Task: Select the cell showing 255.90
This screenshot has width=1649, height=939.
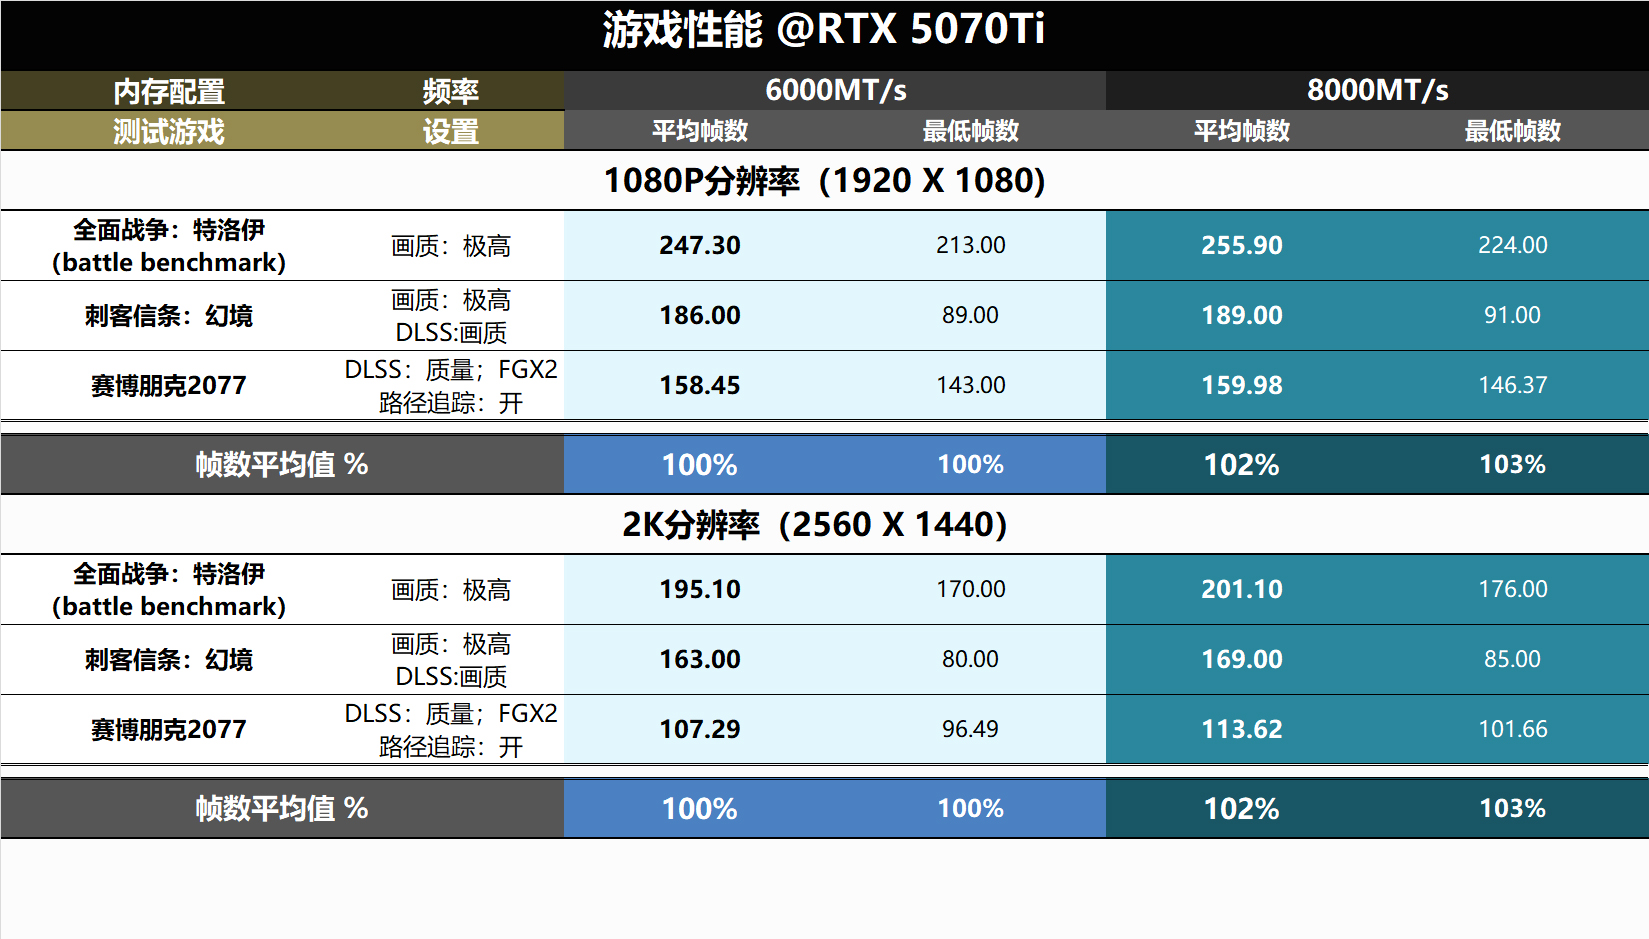Action: tap(1242, 245)
